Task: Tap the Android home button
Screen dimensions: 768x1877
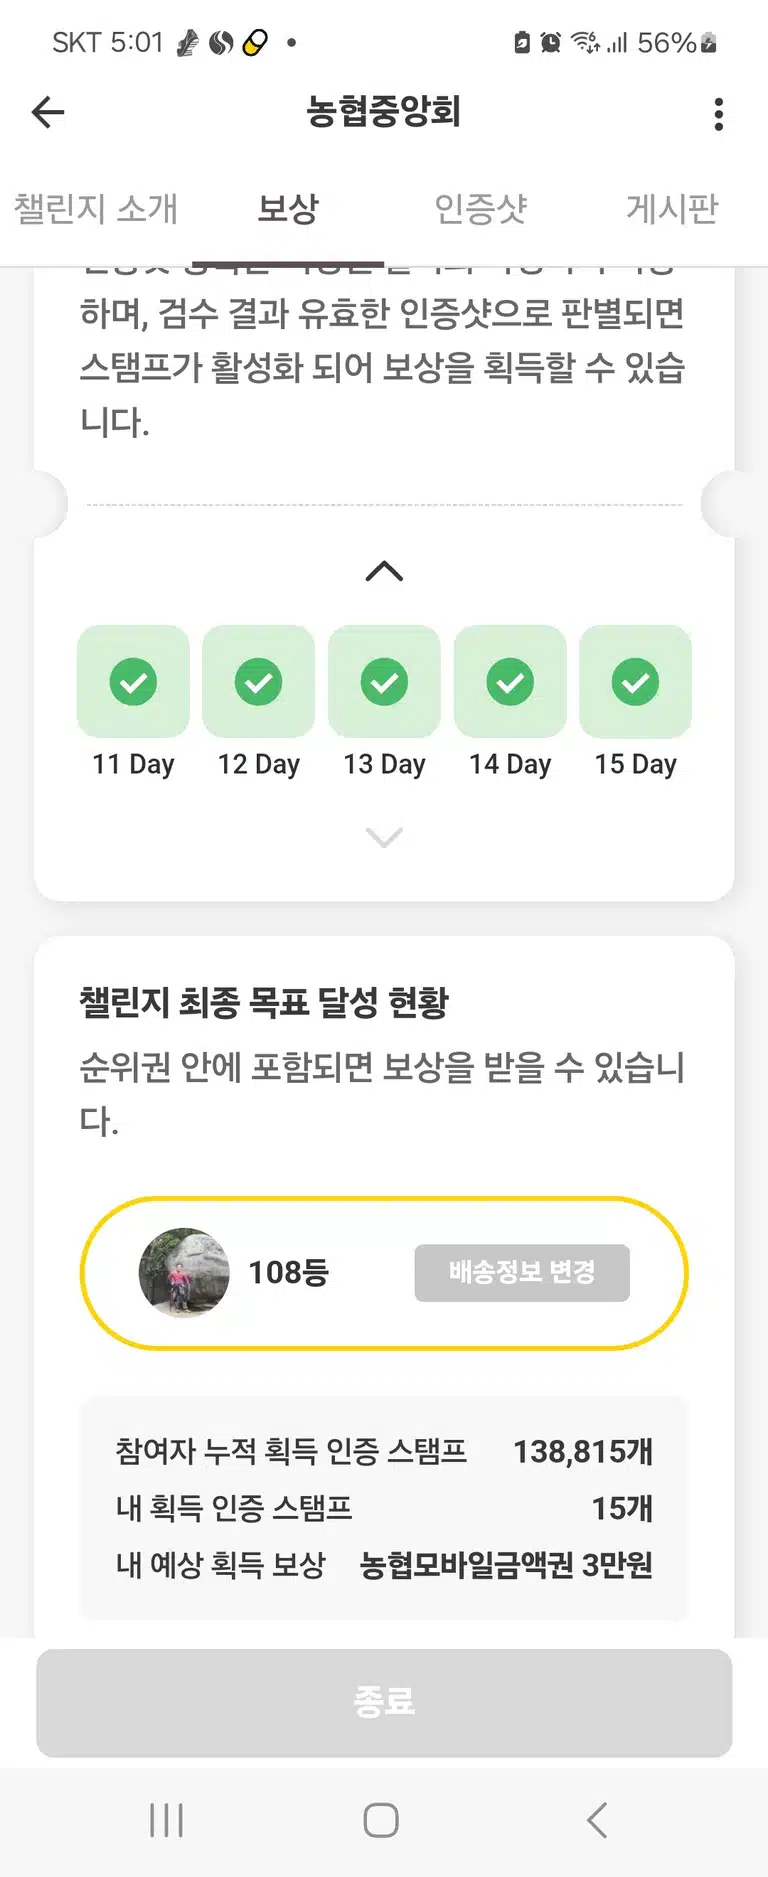Action: (x=381, y=1820)
